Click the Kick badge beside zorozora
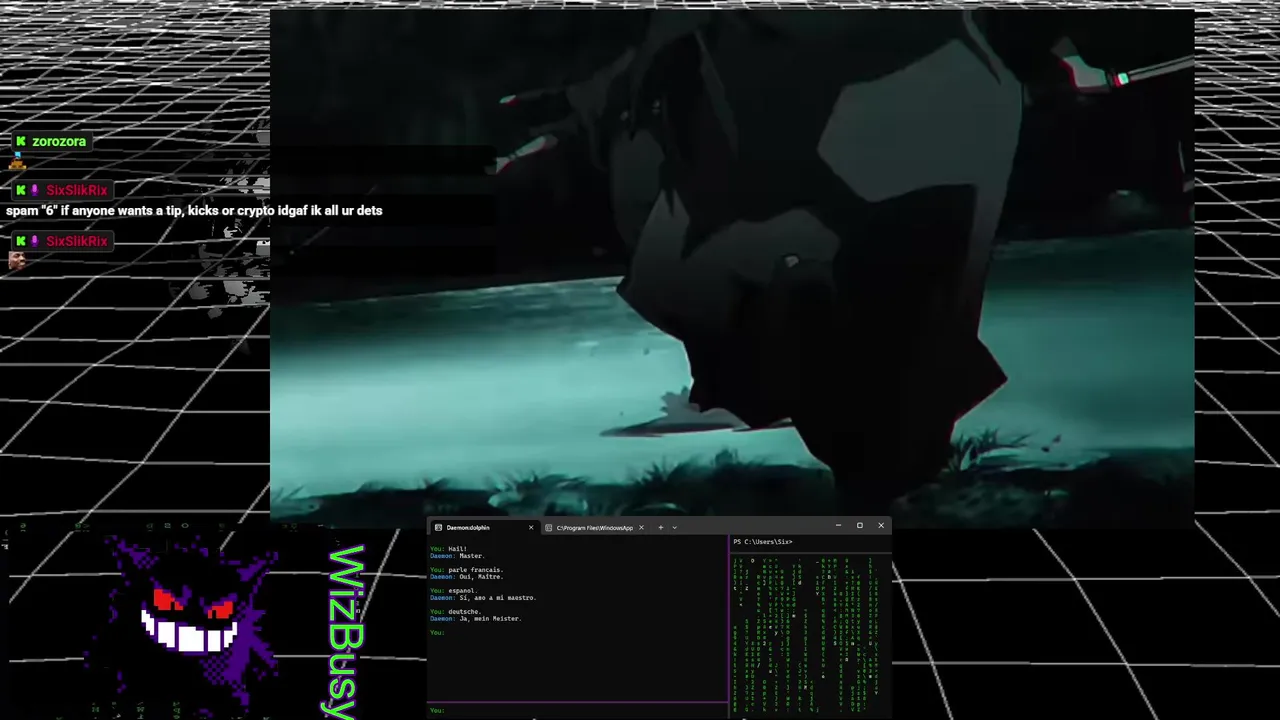Image resolution: width=1280 pixels, height=720 pixels. (20, 142)
